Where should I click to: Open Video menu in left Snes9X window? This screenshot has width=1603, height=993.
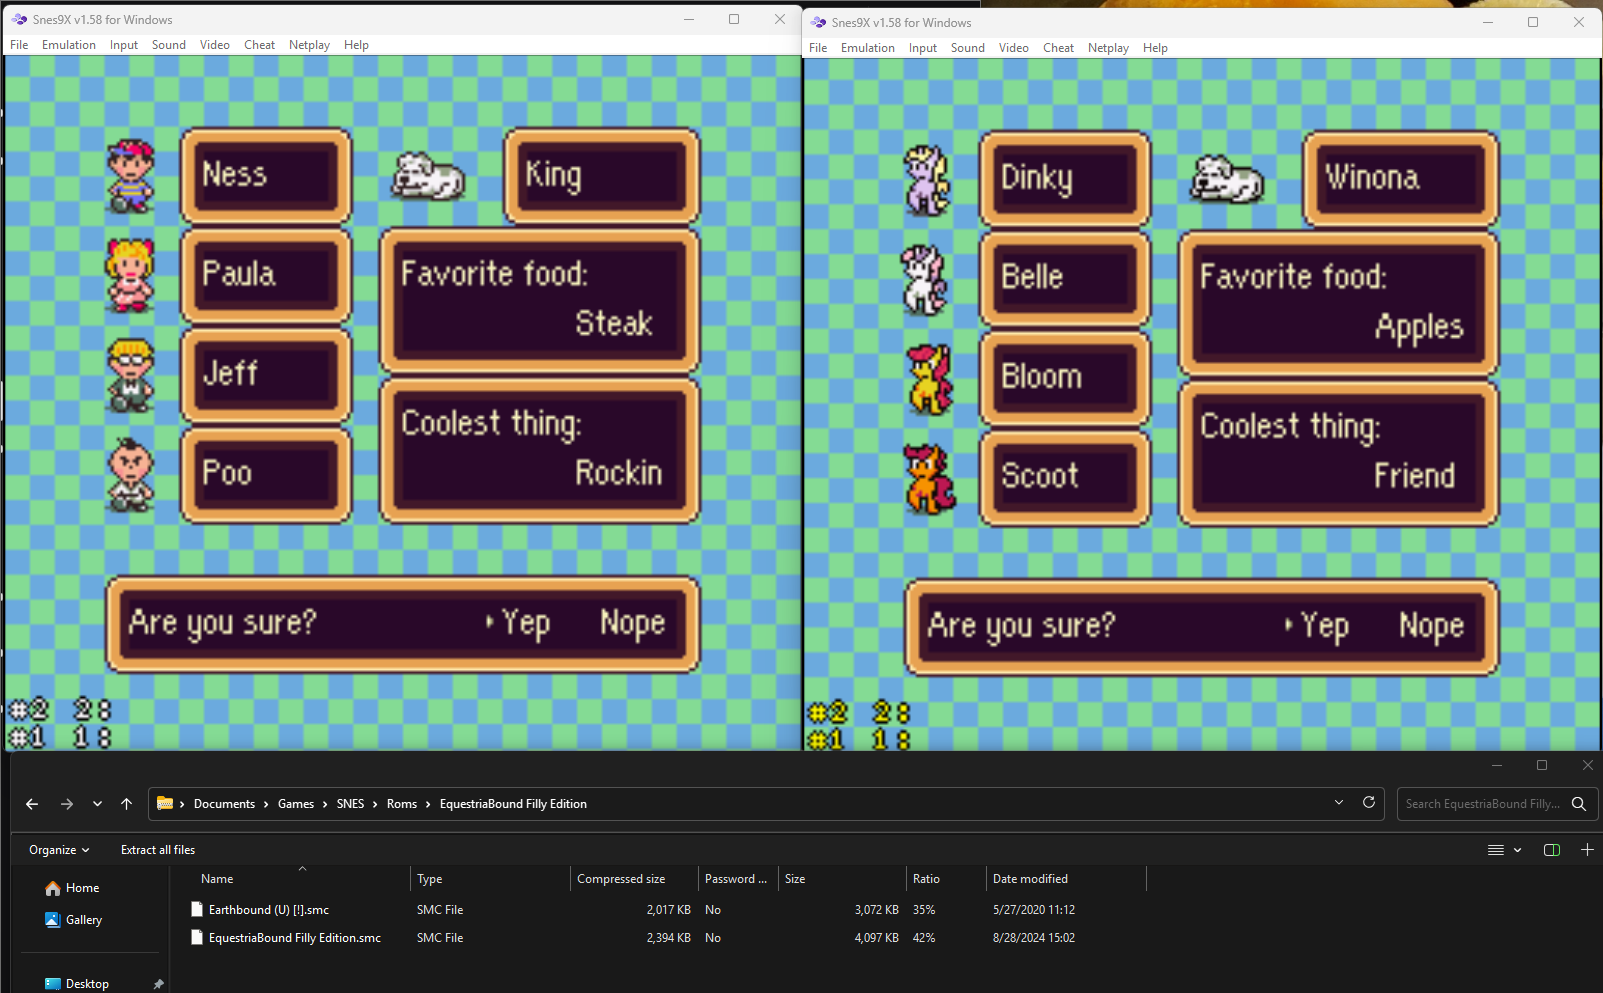(215, 45)
